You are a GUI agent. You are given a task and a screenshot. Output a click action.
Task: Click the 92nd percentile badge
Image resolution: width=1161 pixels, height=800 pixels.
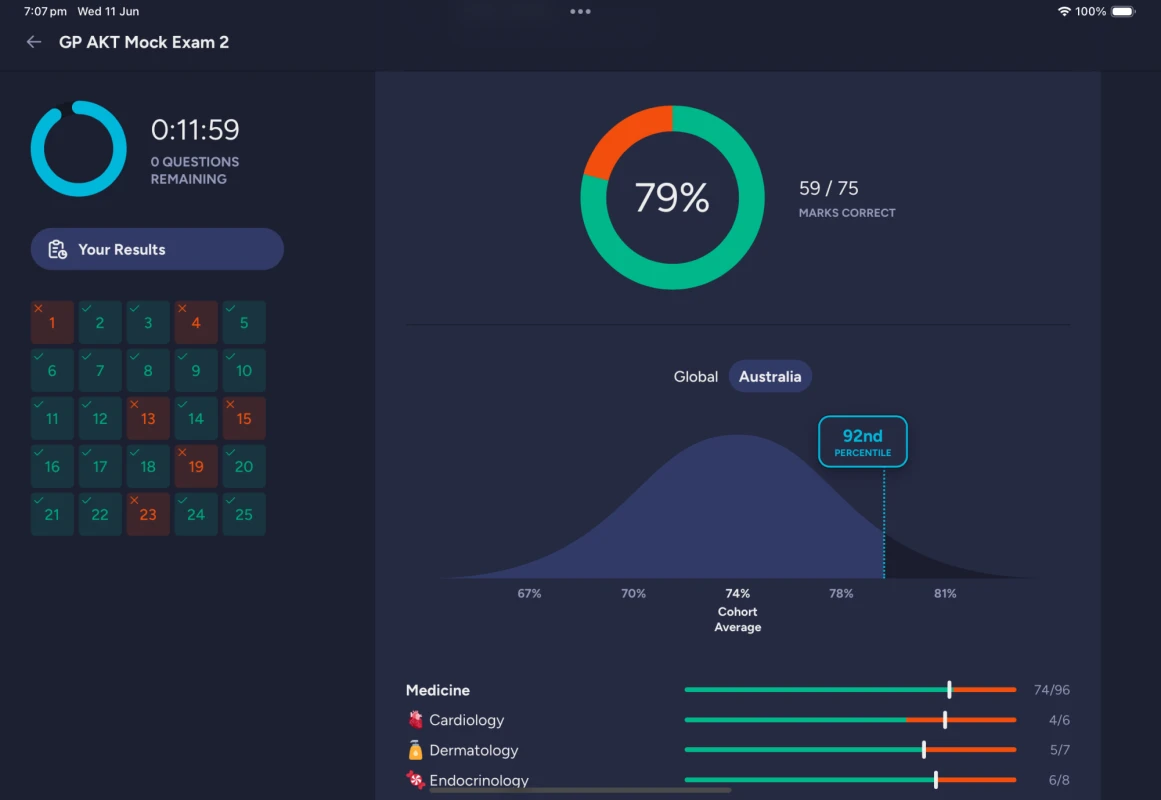click(x=862, y=442)
